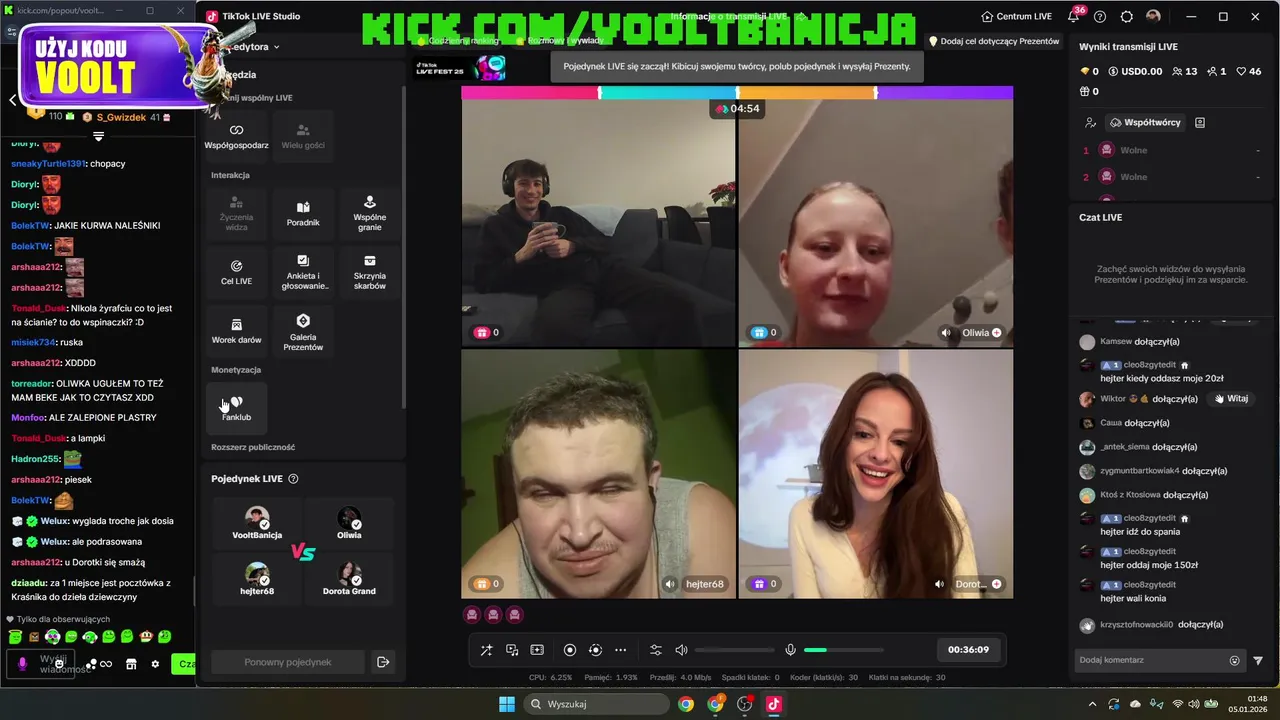The width and height of the screenshot is (1280, 720).
Task: Toggle Dorota's speaker icon in video tile
Action: point(939,584)
